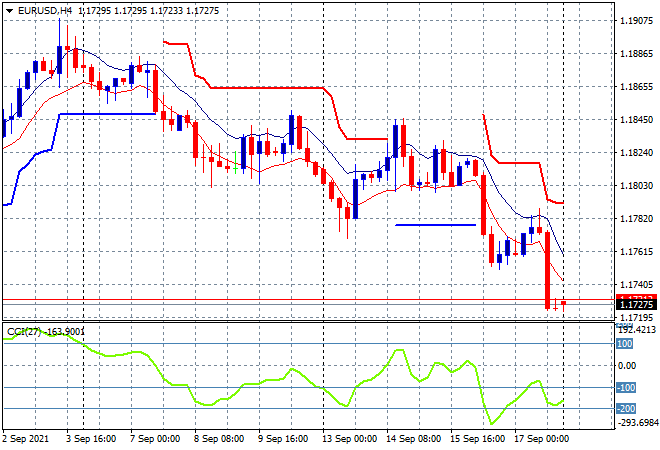
Task: Click the 1.17820 price axis label
Action: 636,218
